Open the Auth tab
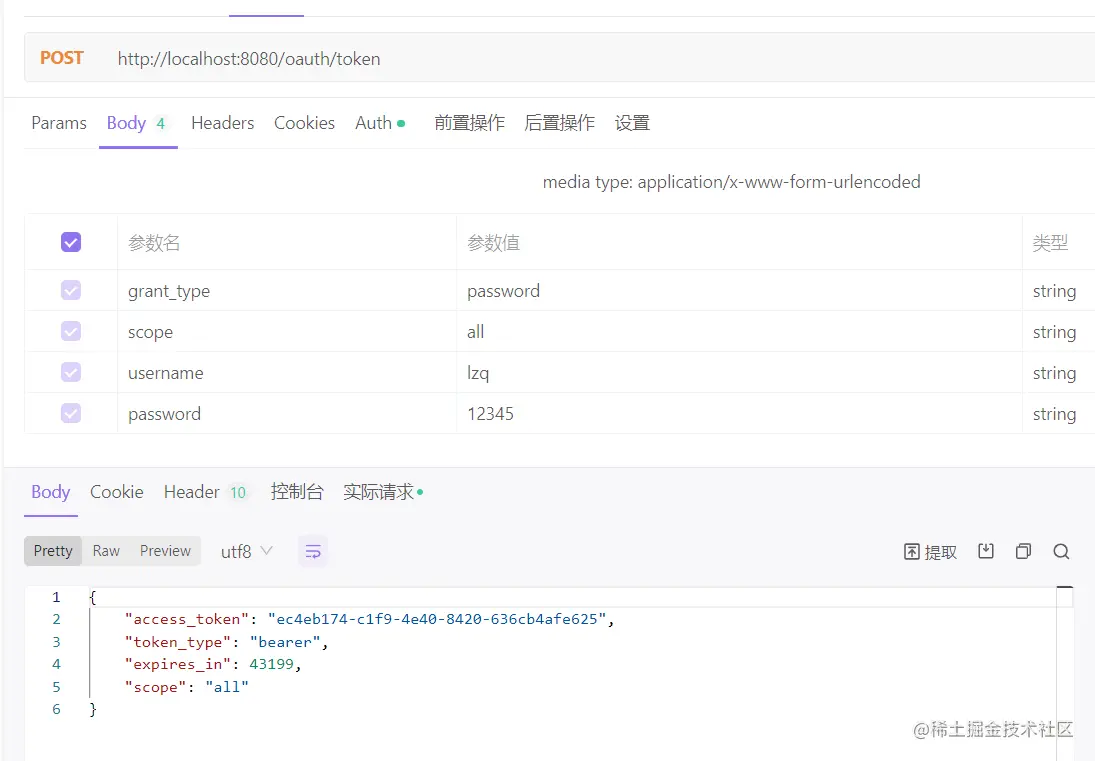This screenshot has width=1095, height=761. (x=379, y=123)
